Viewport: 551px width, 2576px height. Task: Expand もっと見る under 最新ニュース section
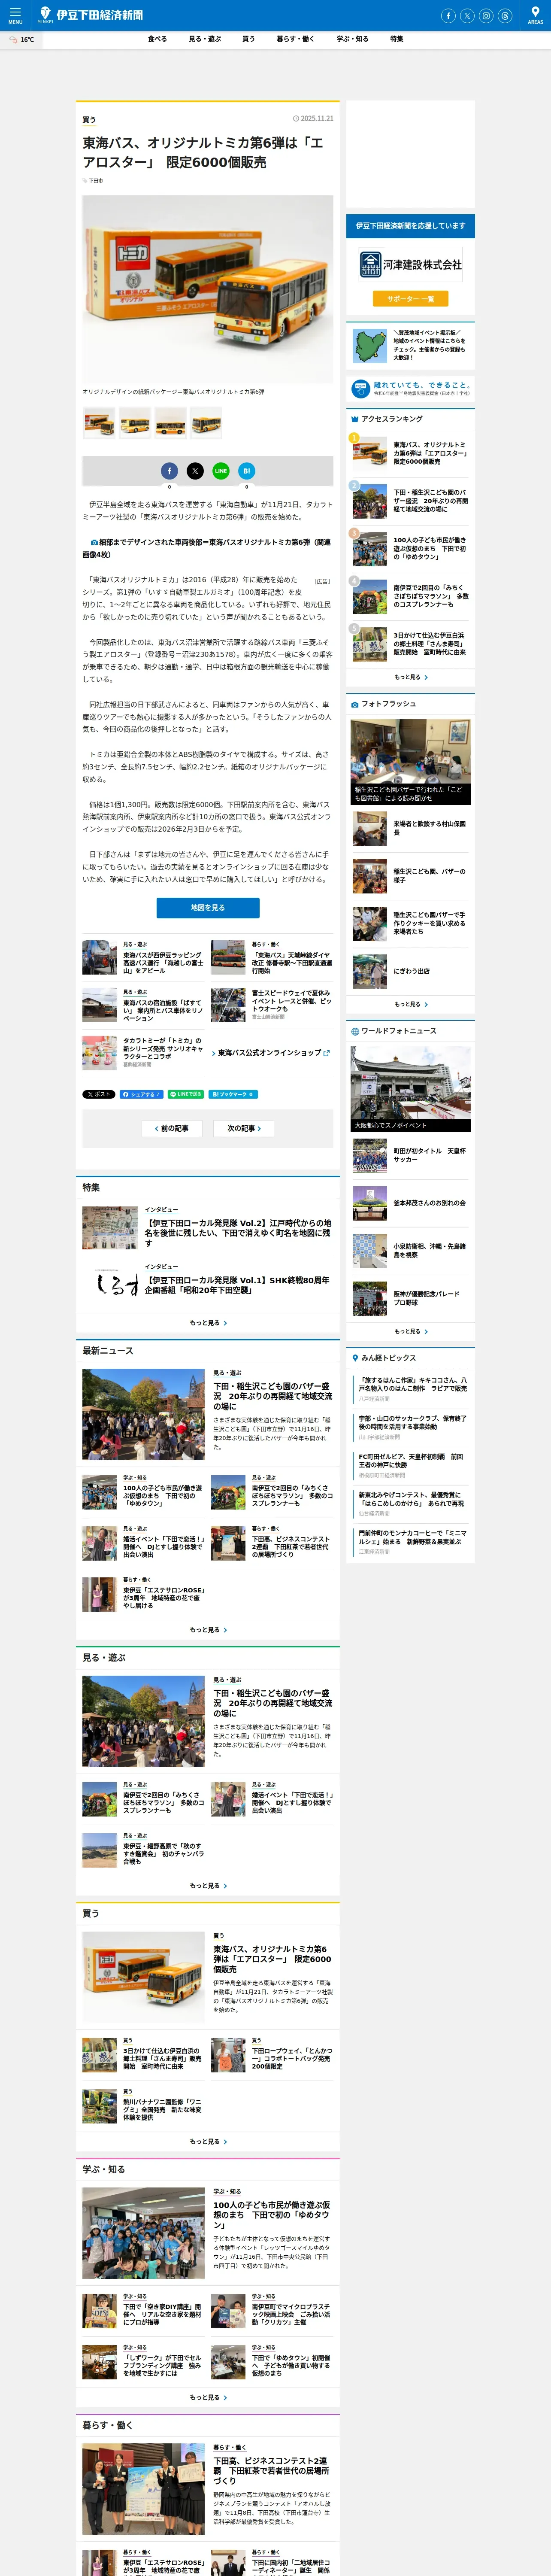click(208, 1630)
